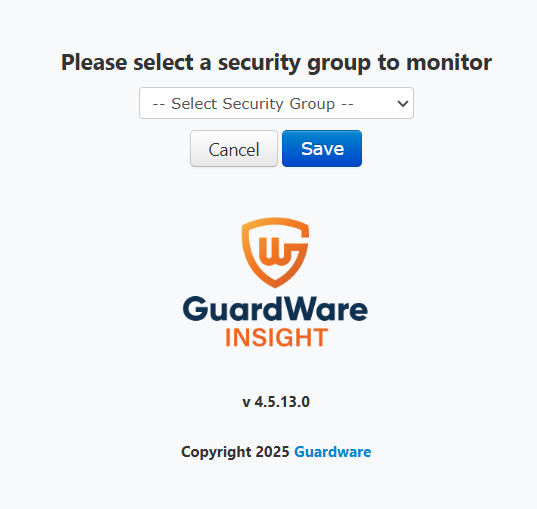The height and width of the screenshot is (509, 537).
Task: Click the orange GuardWare shield logo icon
Action: coord(275,252)
